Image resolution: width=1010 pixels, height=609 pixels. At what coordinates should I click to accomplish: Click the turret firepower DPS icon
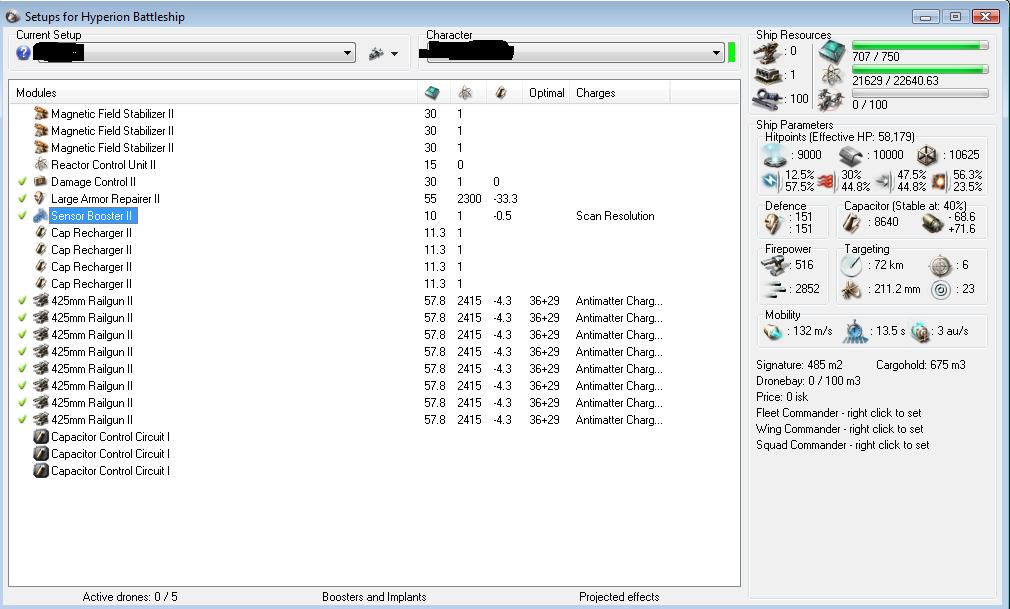point(775,265)
